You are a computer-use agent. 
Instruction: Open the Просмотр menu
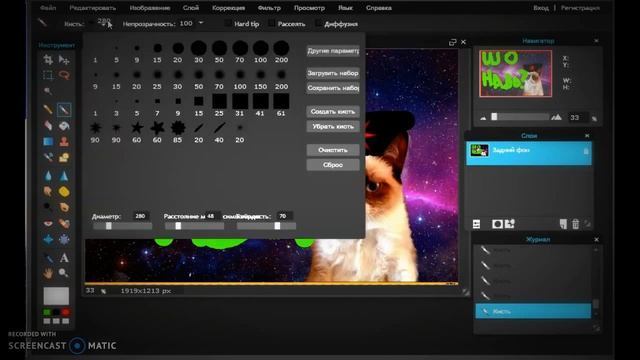click(309, 8)
